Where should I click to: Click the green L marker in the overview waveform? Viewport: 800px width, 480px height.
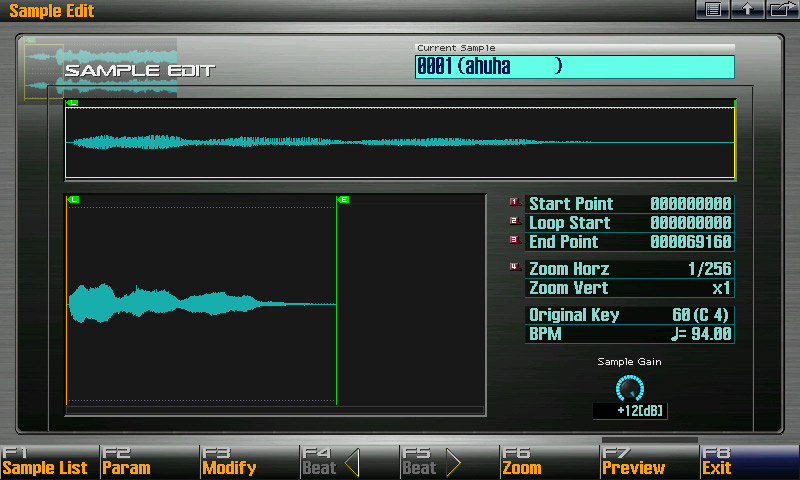tap(72, 103)
